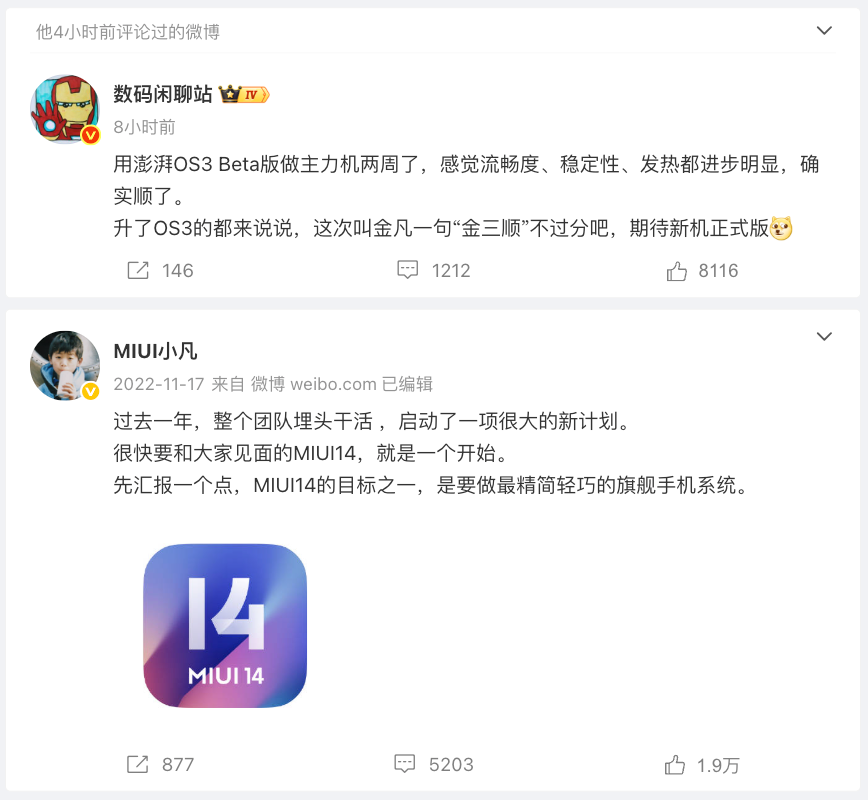Click the 2022-11-17 post date
This screenshot has width=868, height=800.
[159, 384]
